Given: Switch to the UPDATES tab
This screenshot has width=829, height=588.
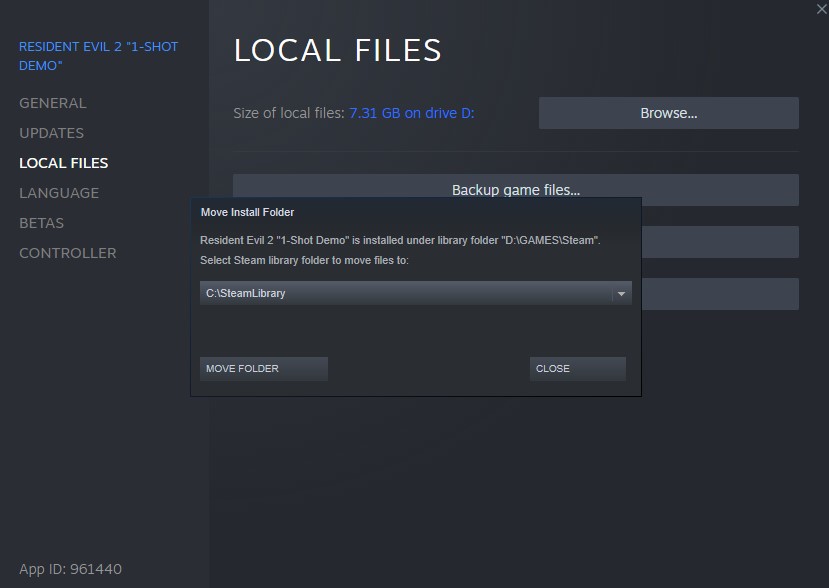Looking at the screenshot, I should click(x=51, y=133).
